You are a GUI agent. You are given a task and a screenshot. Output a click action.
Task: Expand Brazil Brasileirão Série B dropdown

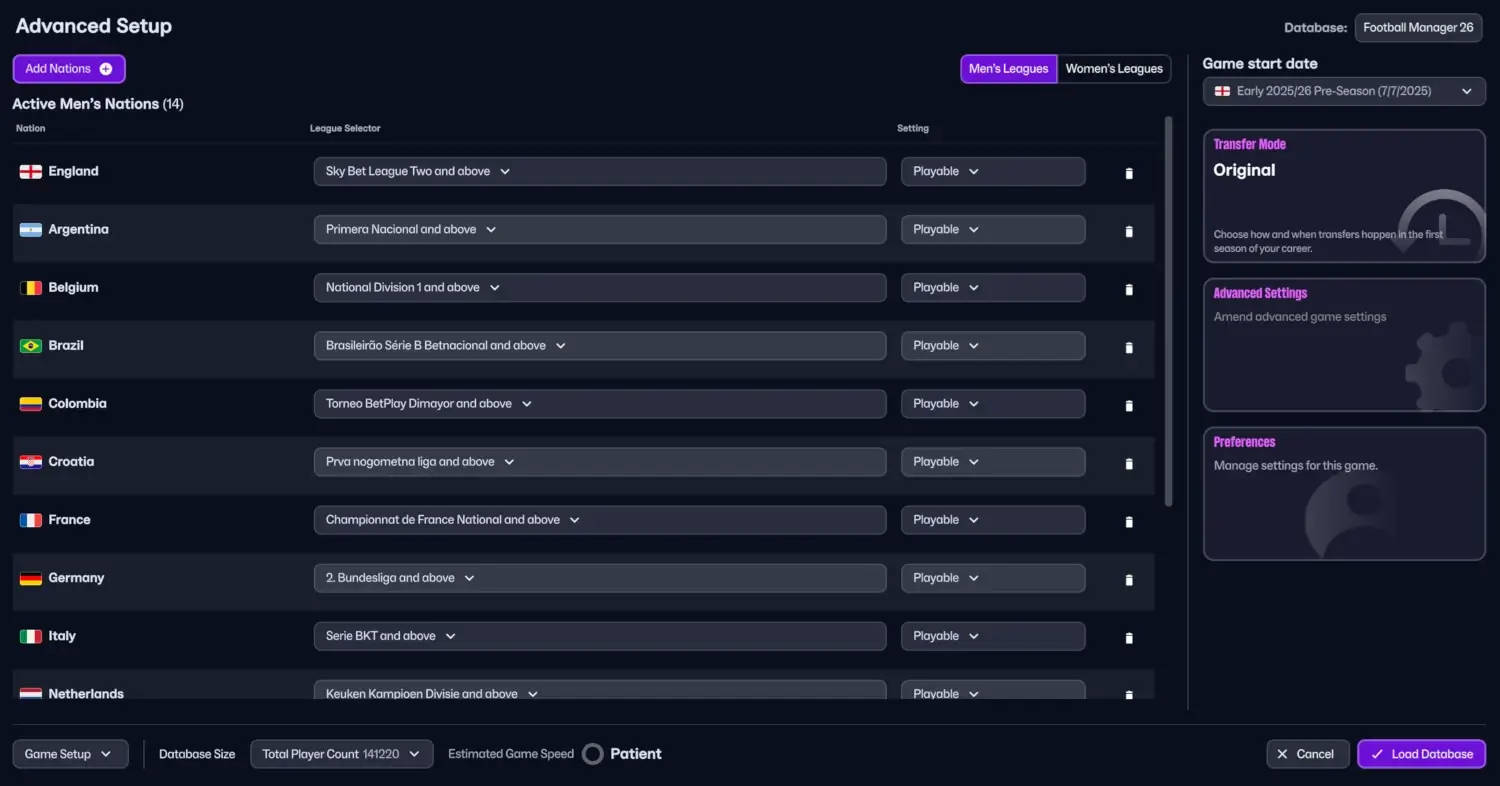point(600,345)
